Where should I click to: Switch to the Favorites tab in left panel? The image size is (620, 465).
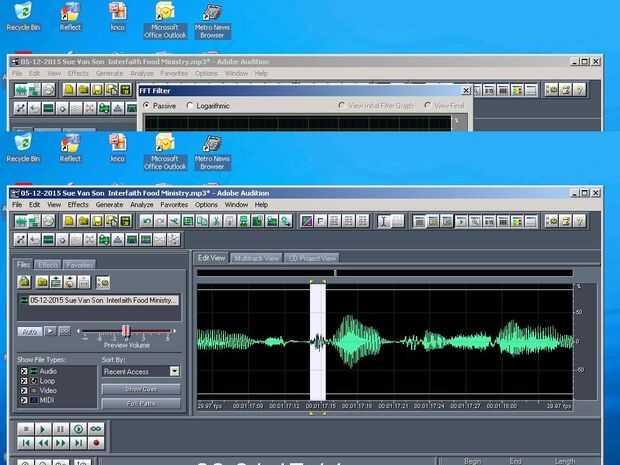[x=79, y=265]
